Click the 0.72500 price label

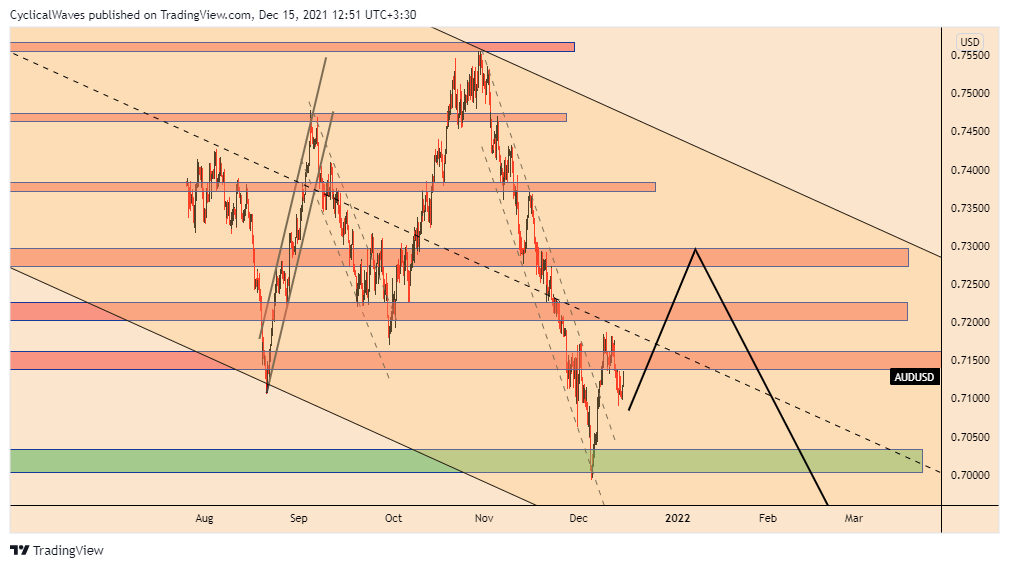(x=970, y=284)
